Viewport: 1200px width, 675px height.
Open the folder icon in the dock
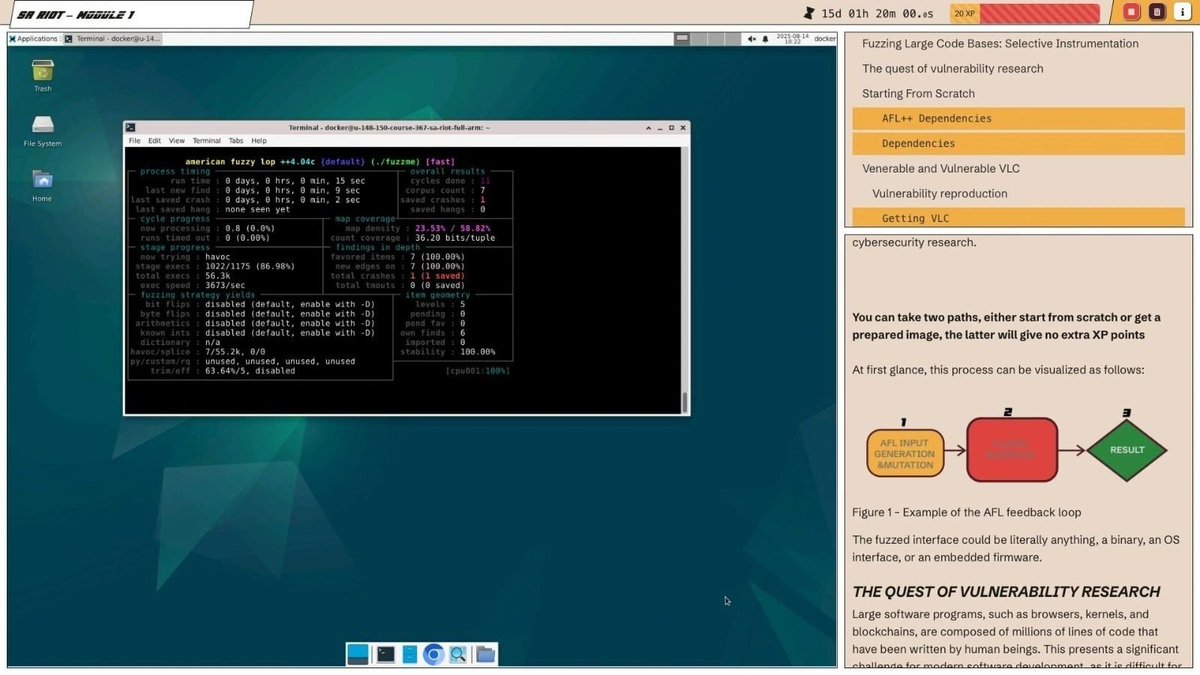485,654
